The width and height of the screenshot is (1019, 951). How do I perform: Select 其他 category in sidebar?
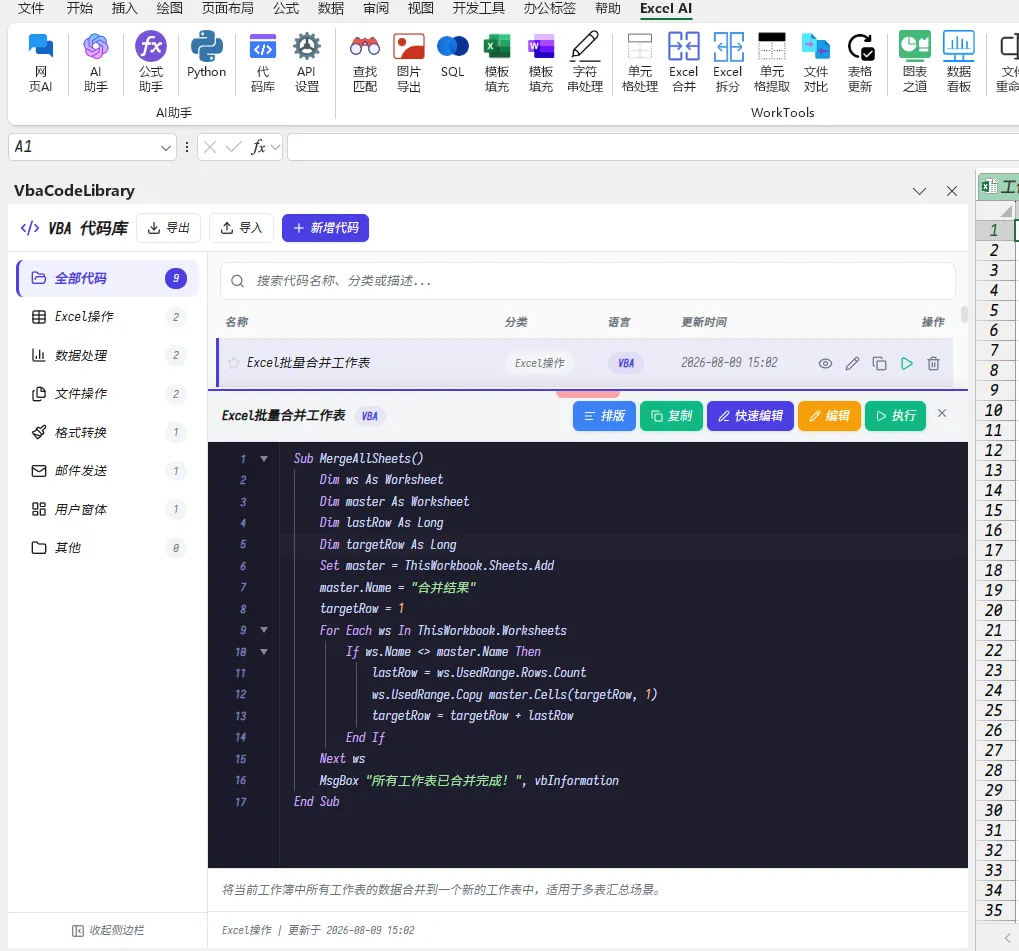(x=107, y=548)
